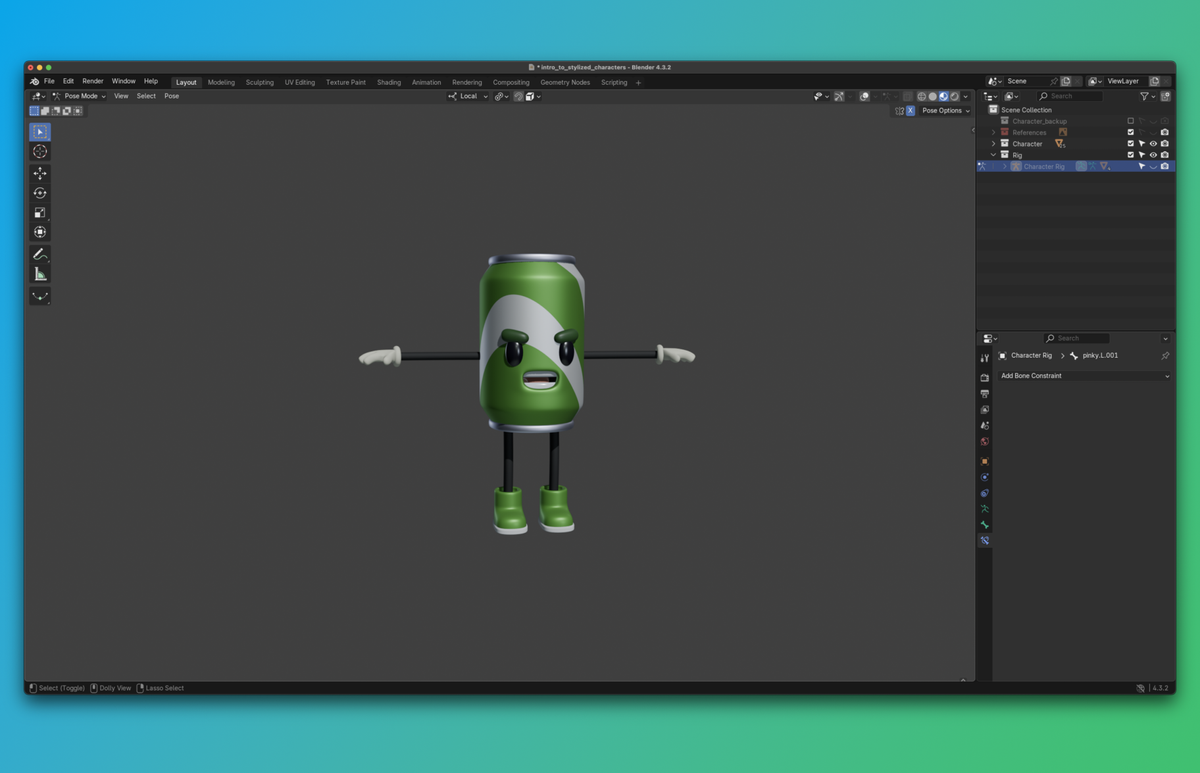Select the Transform tool
This screenshot has width=1200, height=773.
pos(40,232)
